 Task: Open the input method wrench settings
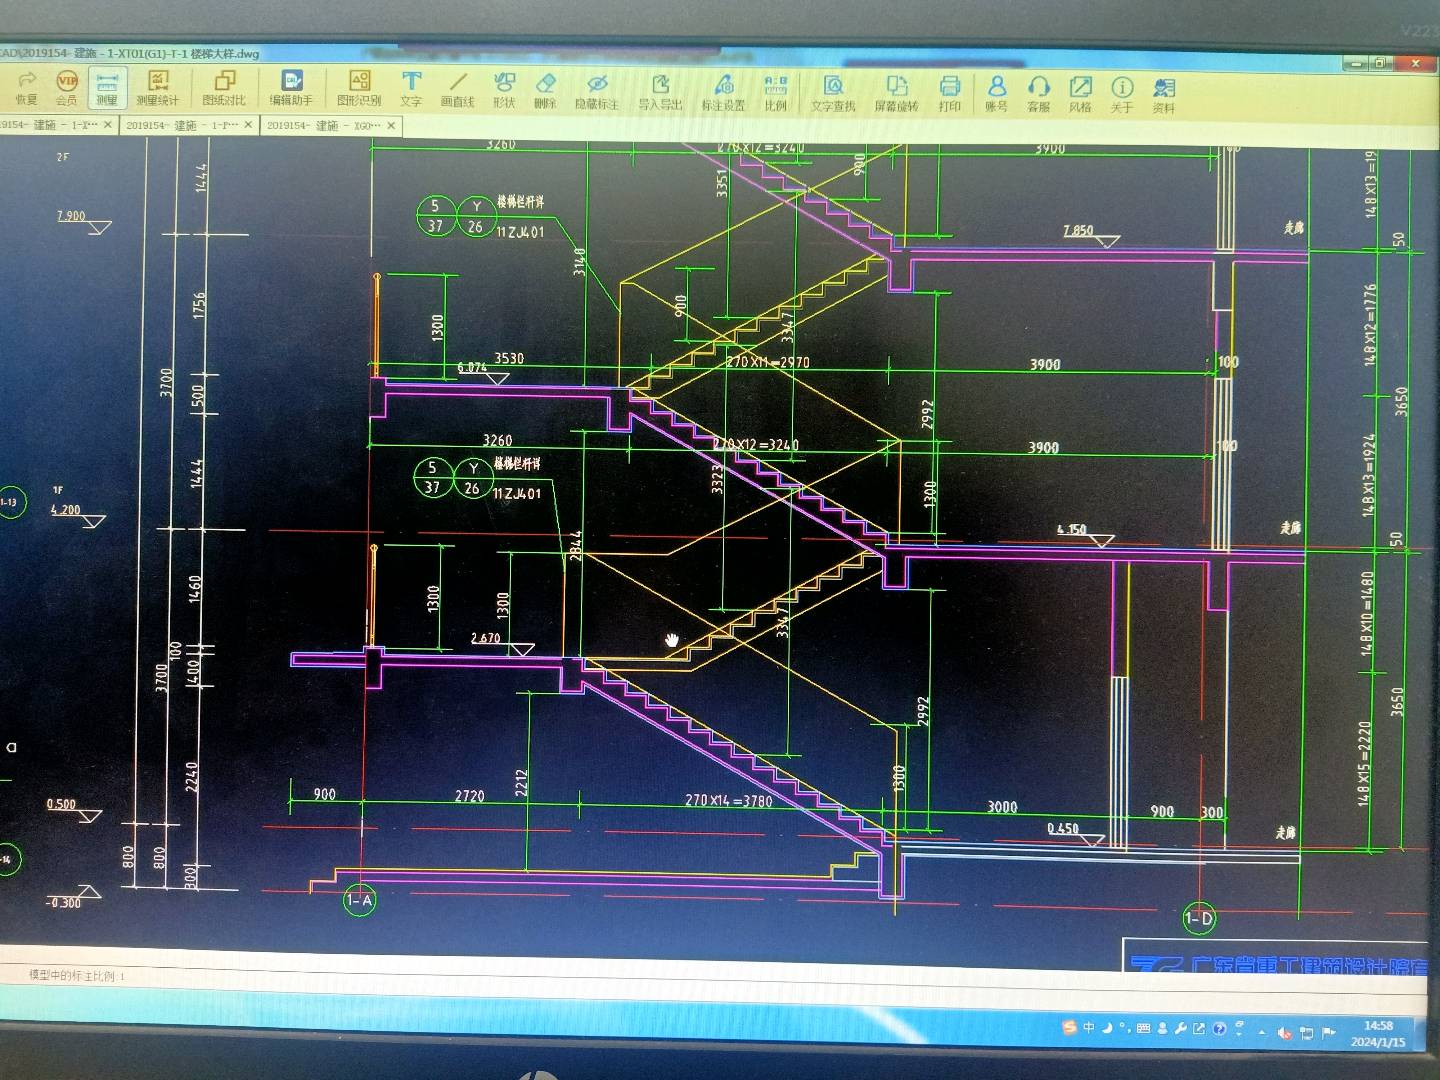coord(1181,1028)
